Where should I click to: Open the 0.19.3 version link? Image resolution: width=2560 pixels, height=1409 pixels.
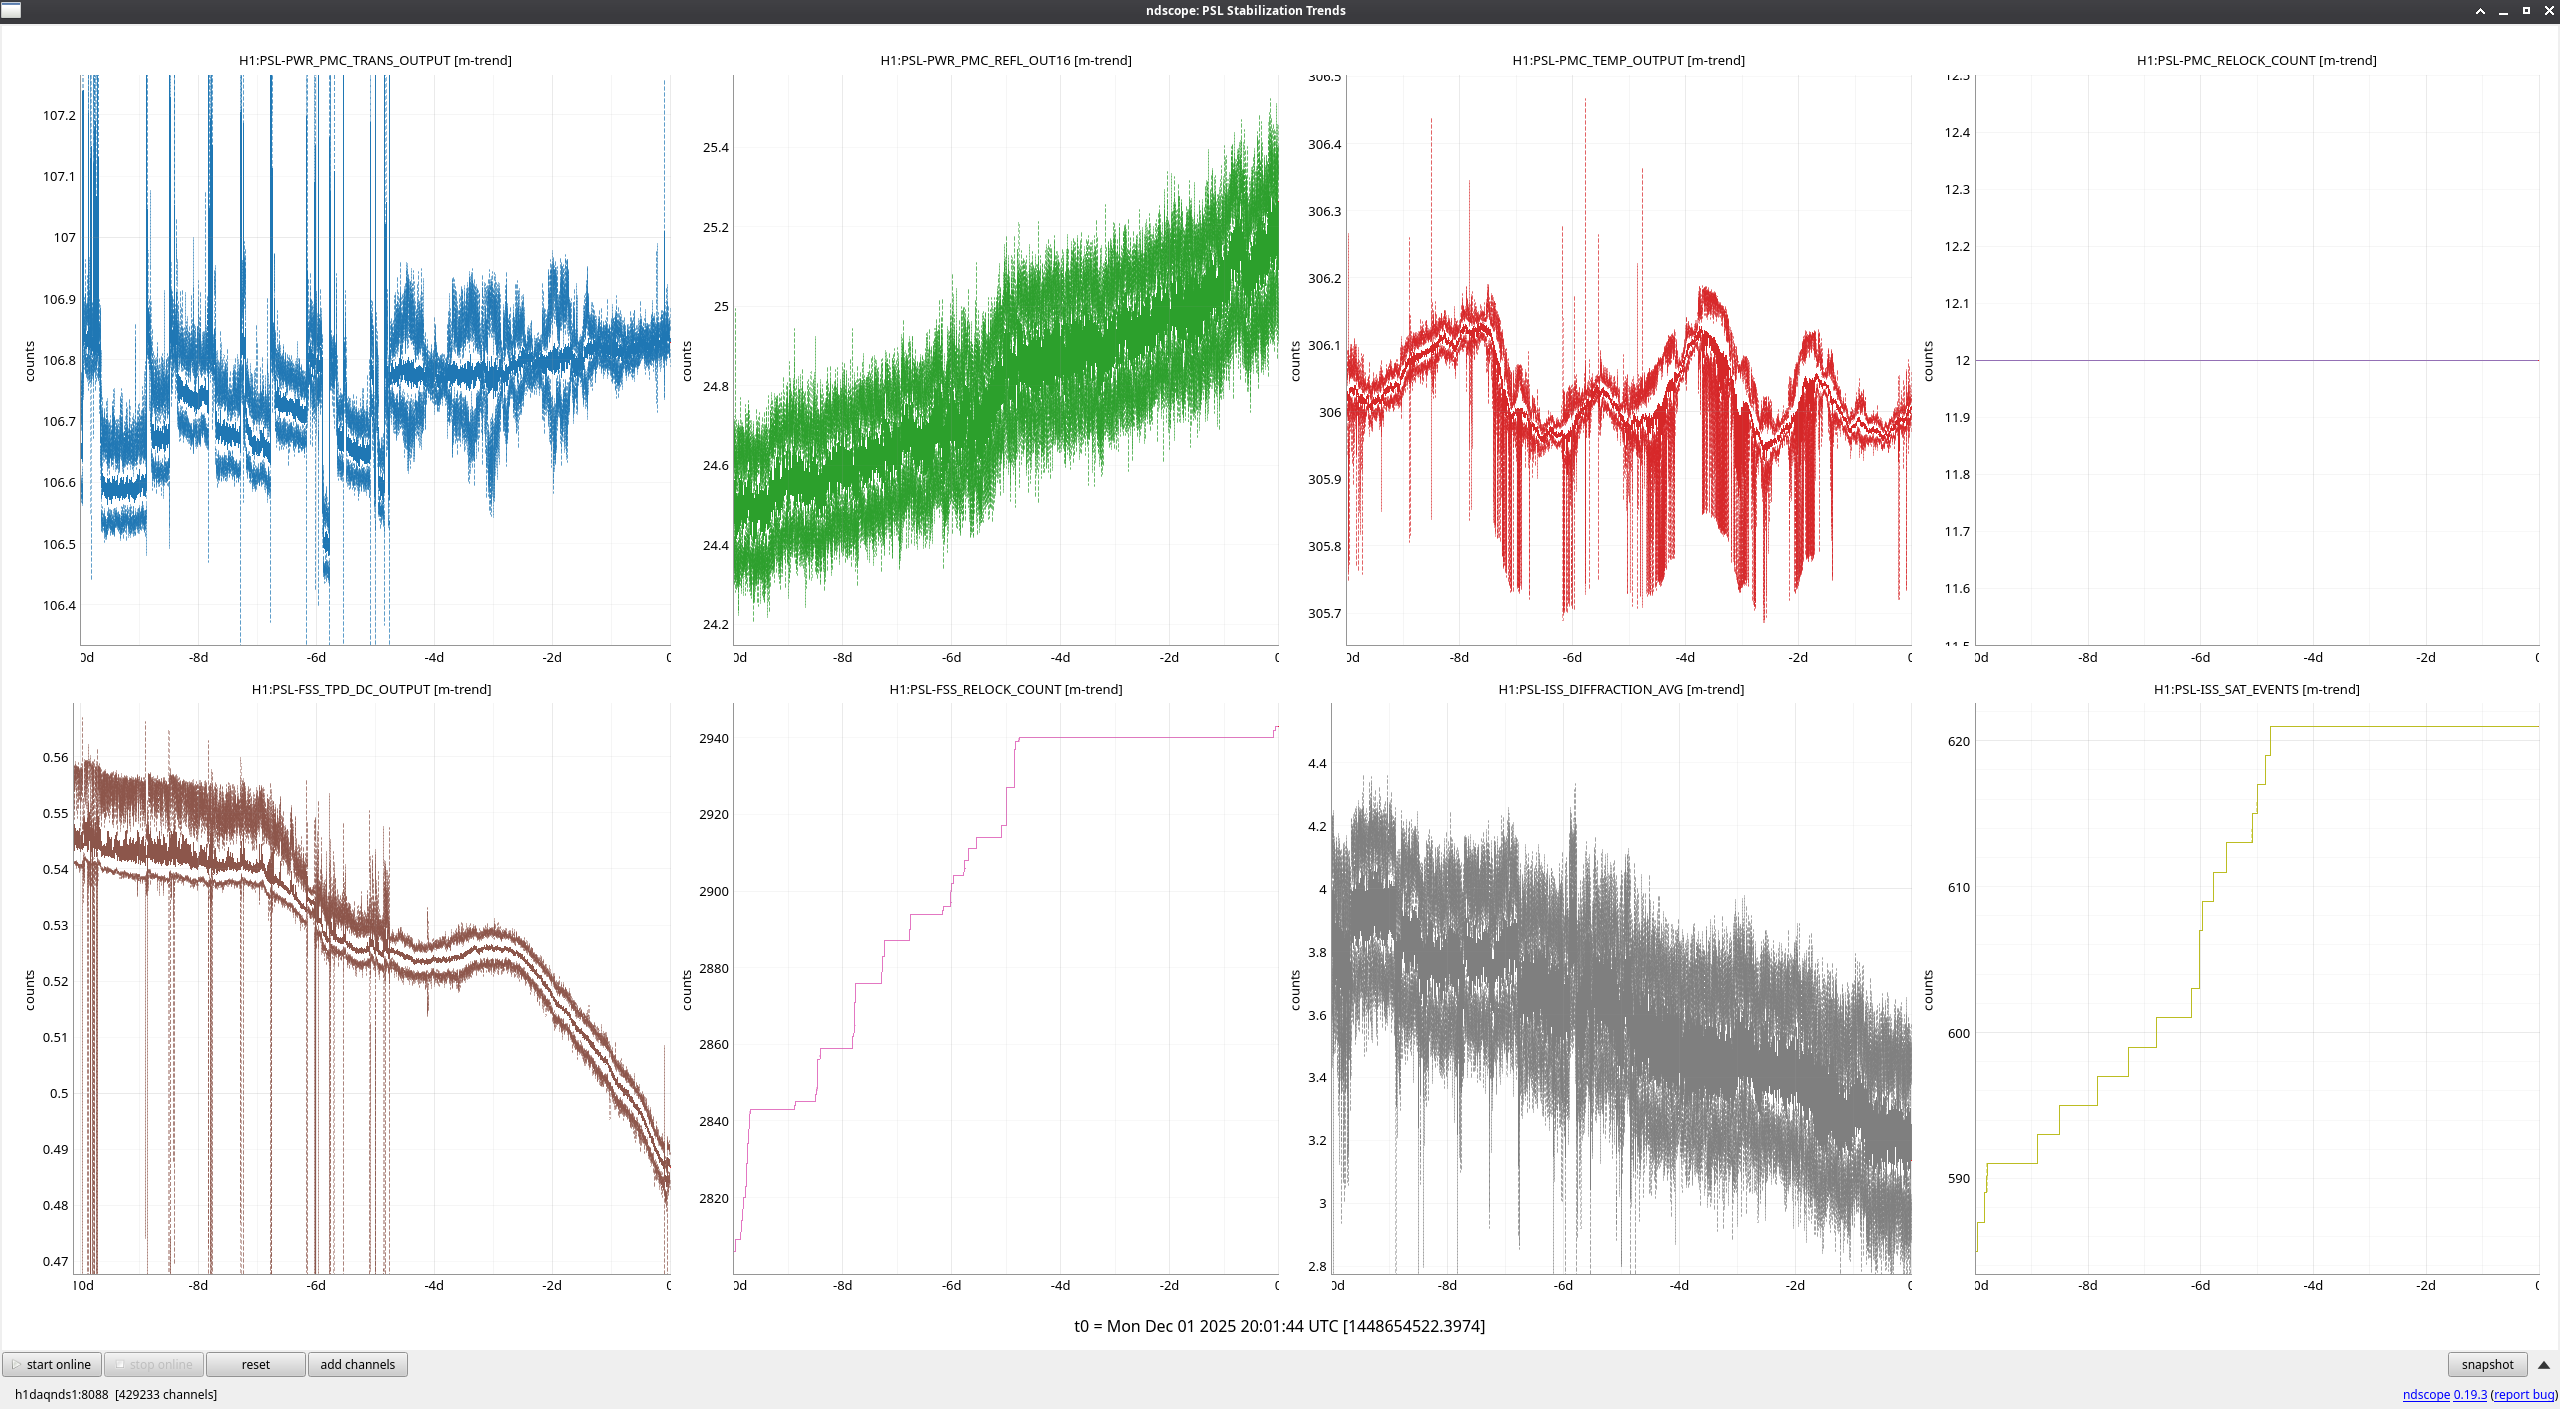click(2470, 1394)
